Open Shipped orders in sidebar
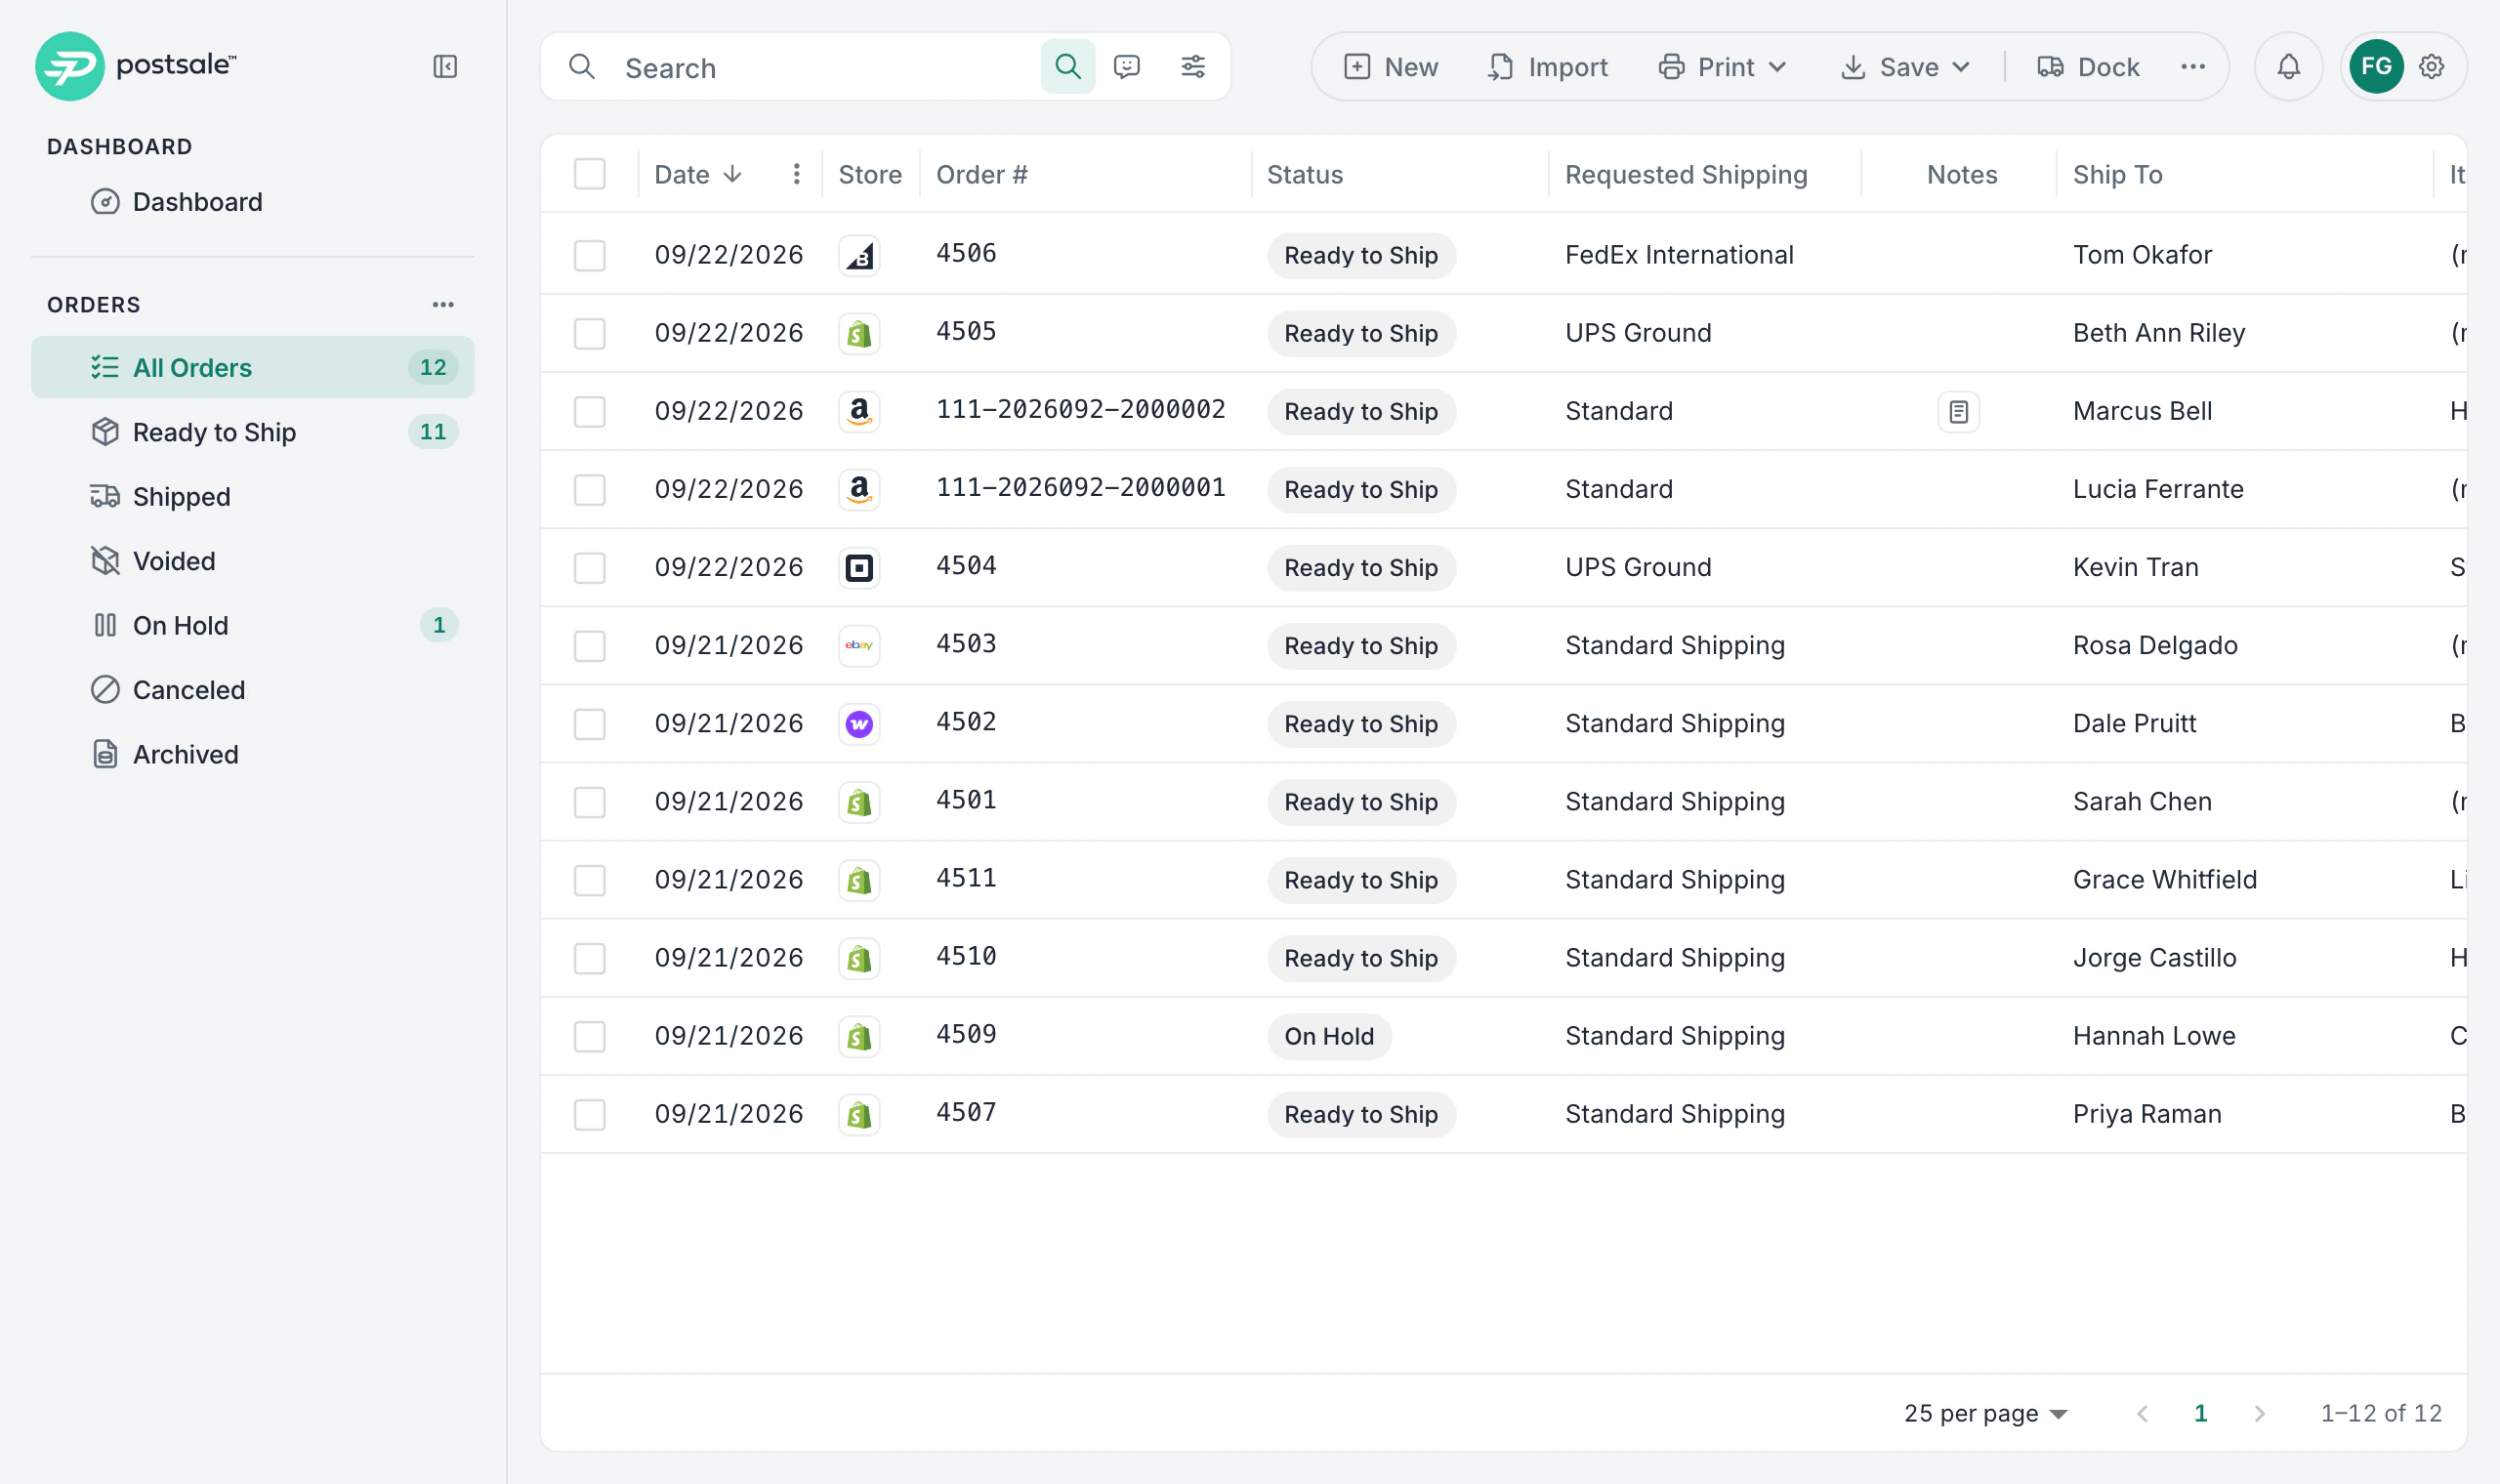The height and width of the screenshot is (1484, 2500). pyautogui.click(x=253, y=497)
